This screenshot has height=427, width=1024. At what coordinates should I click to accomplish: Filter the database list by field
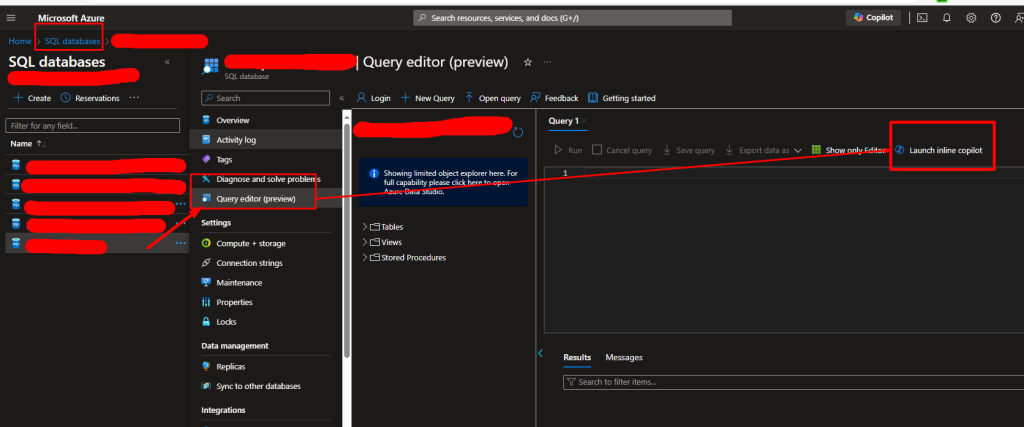[x=92, y=125]
